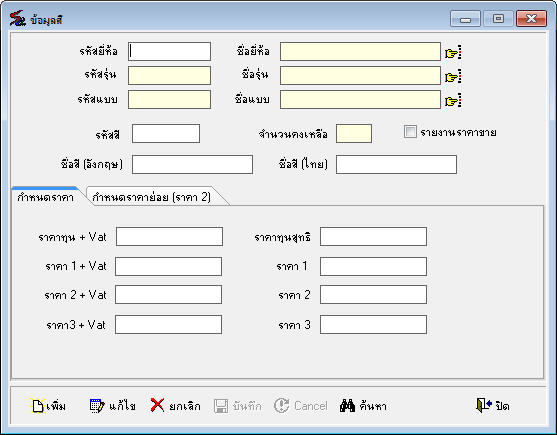
Task: Select the กำหนดราคา tab
Action: tap(45, 197)
